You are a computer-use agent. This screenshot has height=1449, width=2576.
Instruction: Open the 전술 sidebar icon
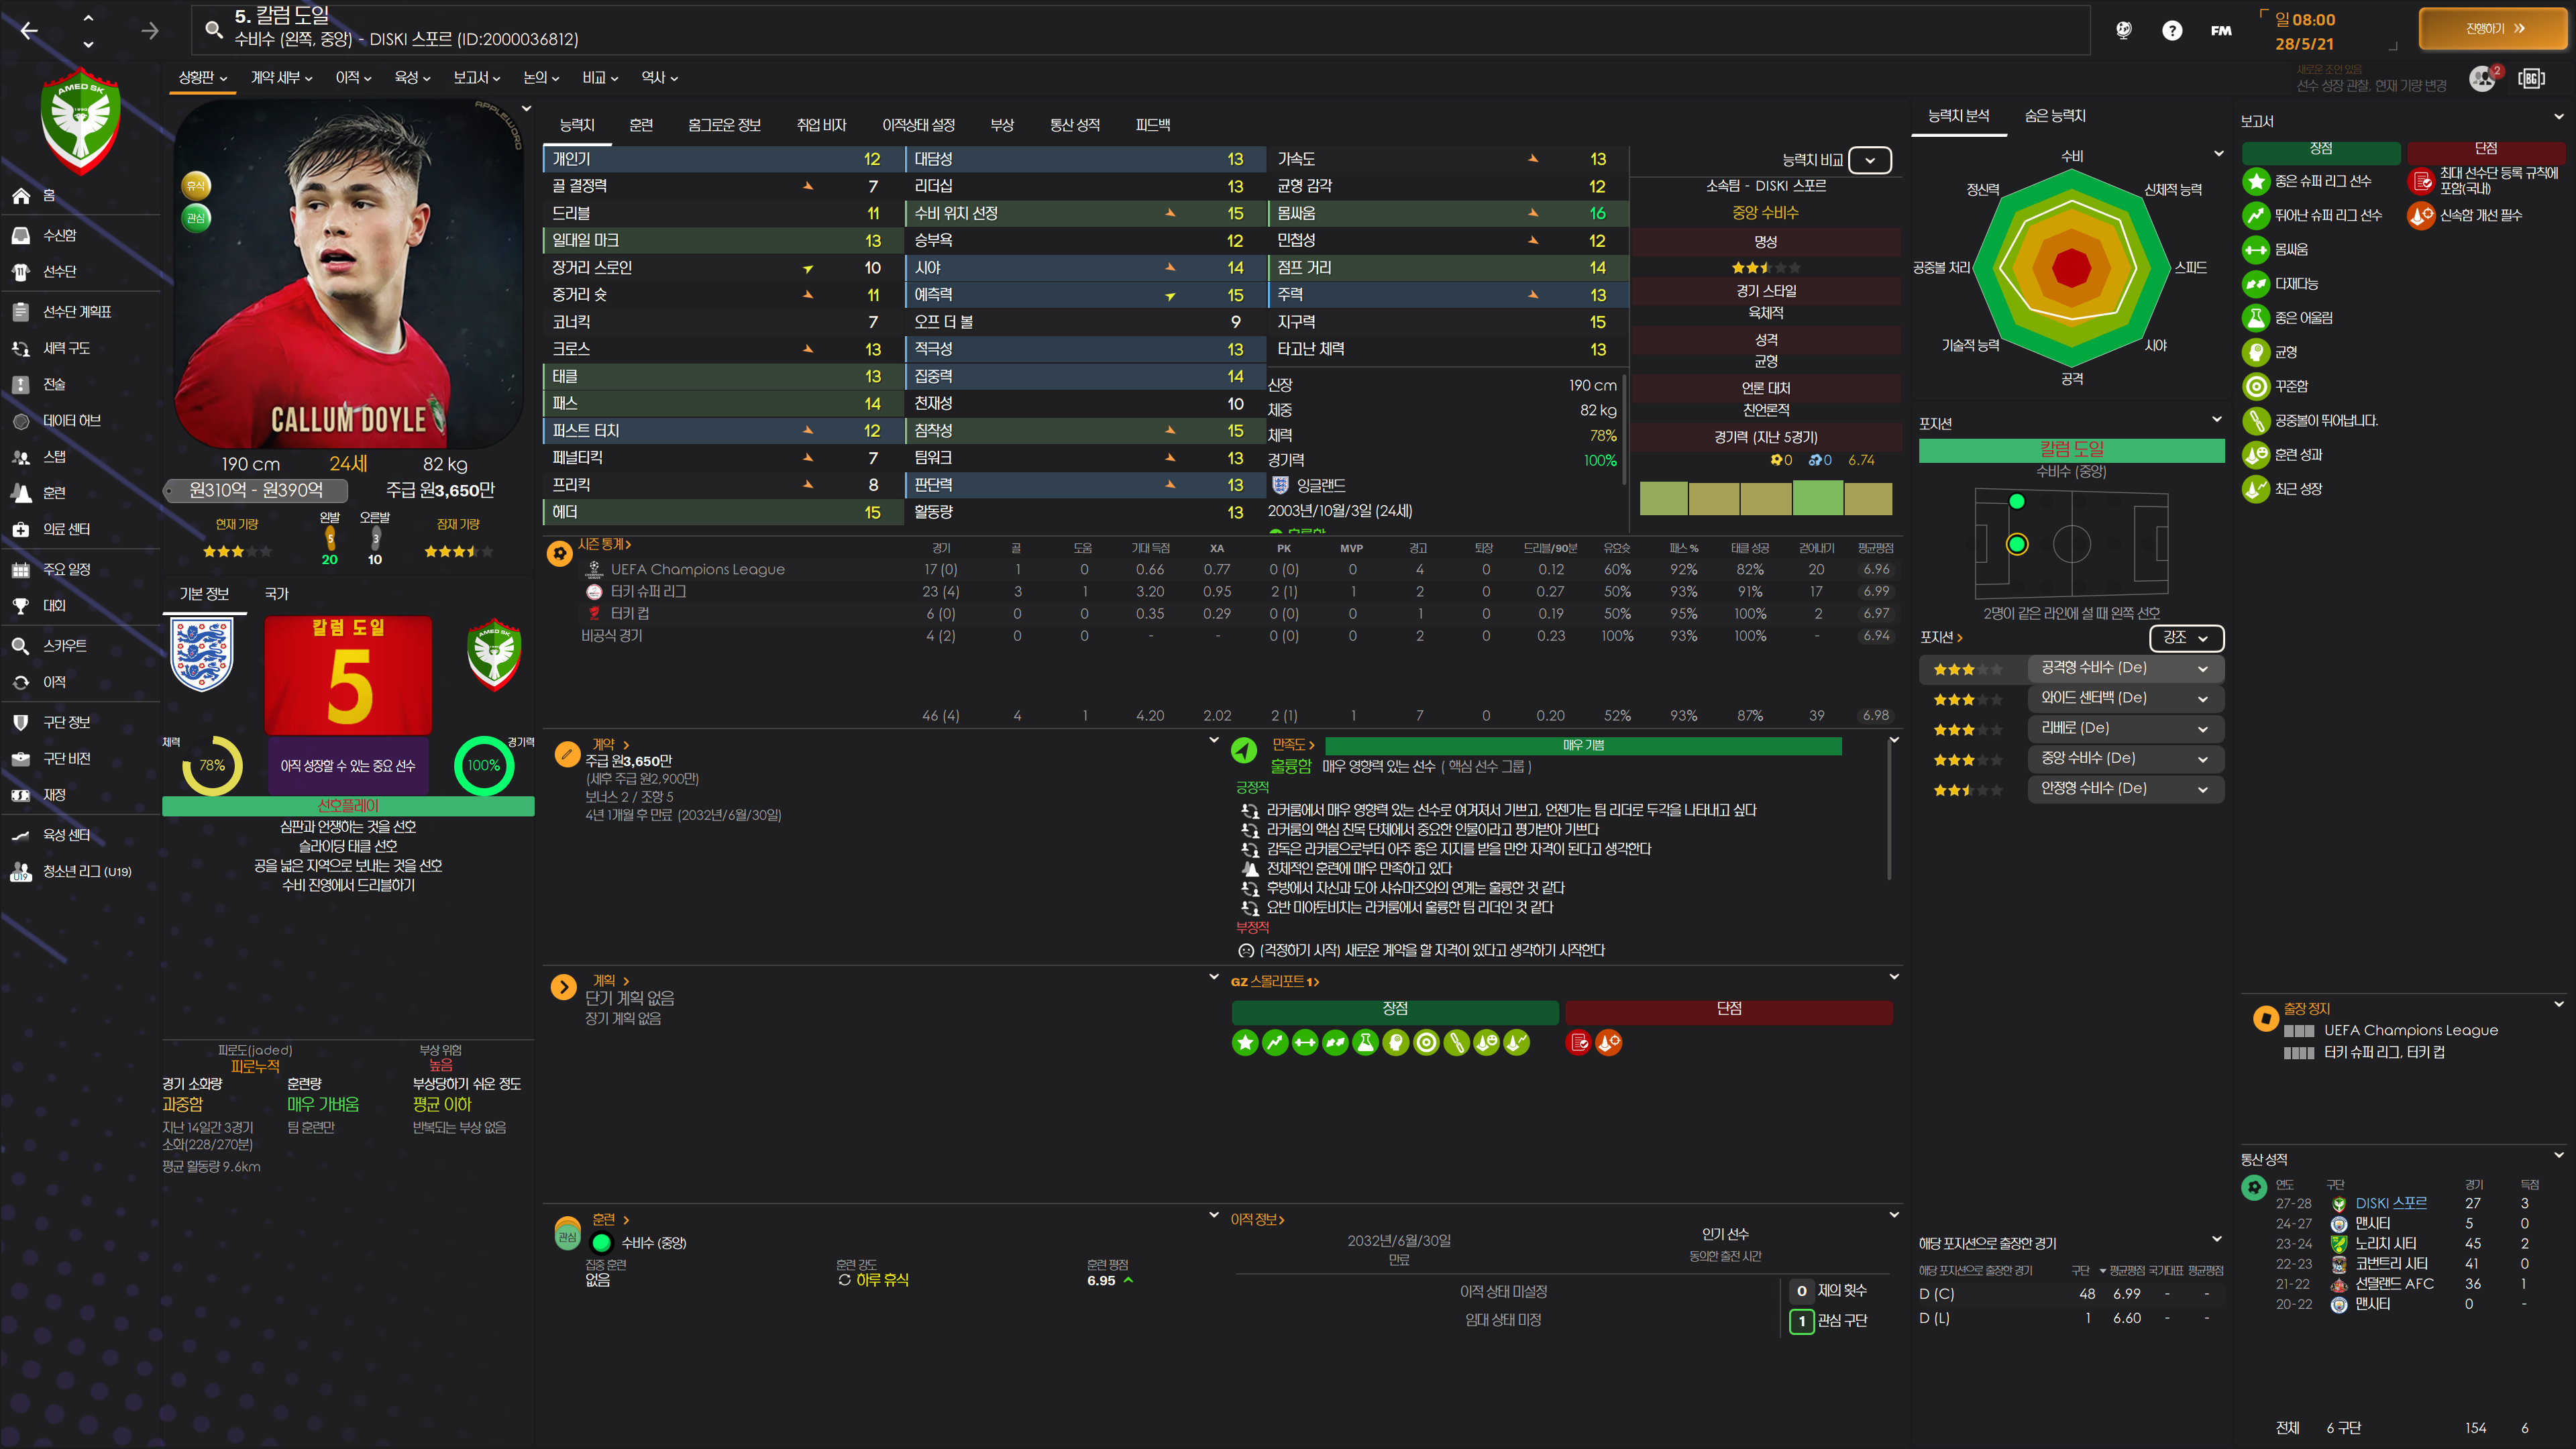(21, 384)
